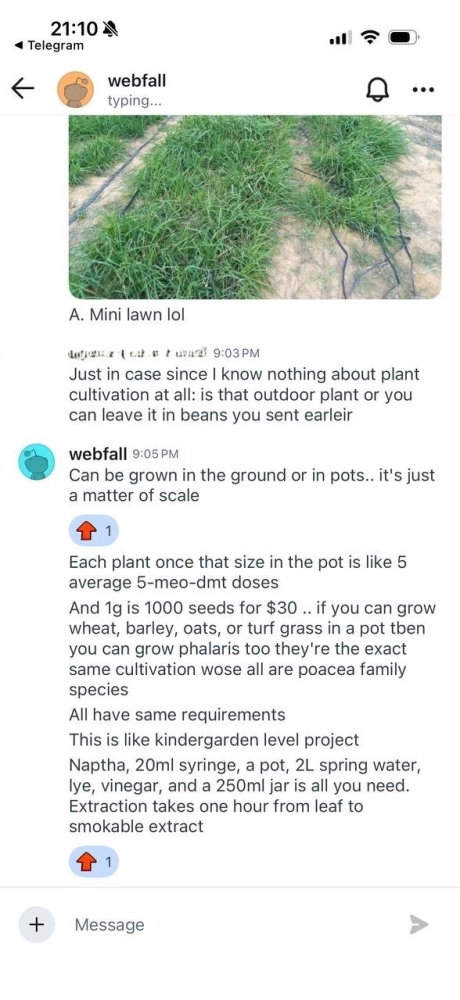Tap the back arrow in chat header

[x=23, y=89]
